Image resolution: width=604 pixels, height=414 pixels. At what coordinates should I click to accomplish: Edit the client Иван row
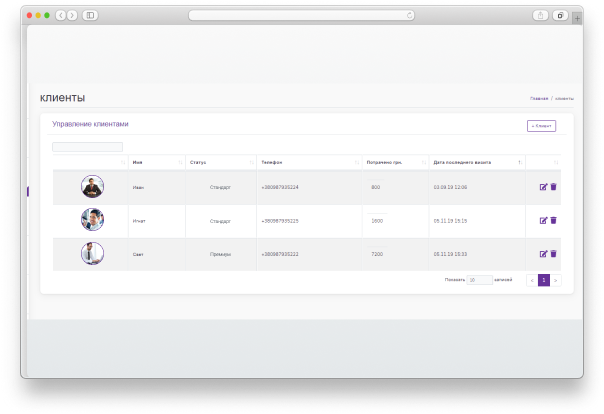543,187
